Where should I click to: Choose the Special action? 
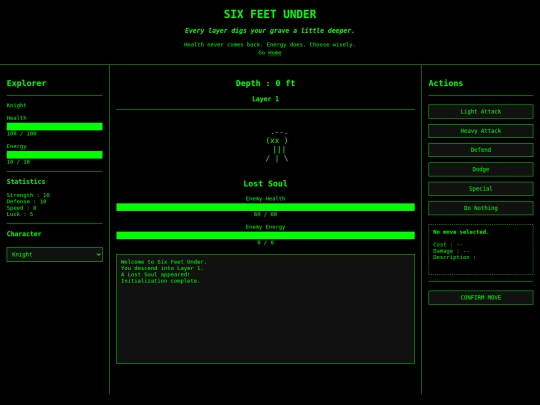pos(480,189)
